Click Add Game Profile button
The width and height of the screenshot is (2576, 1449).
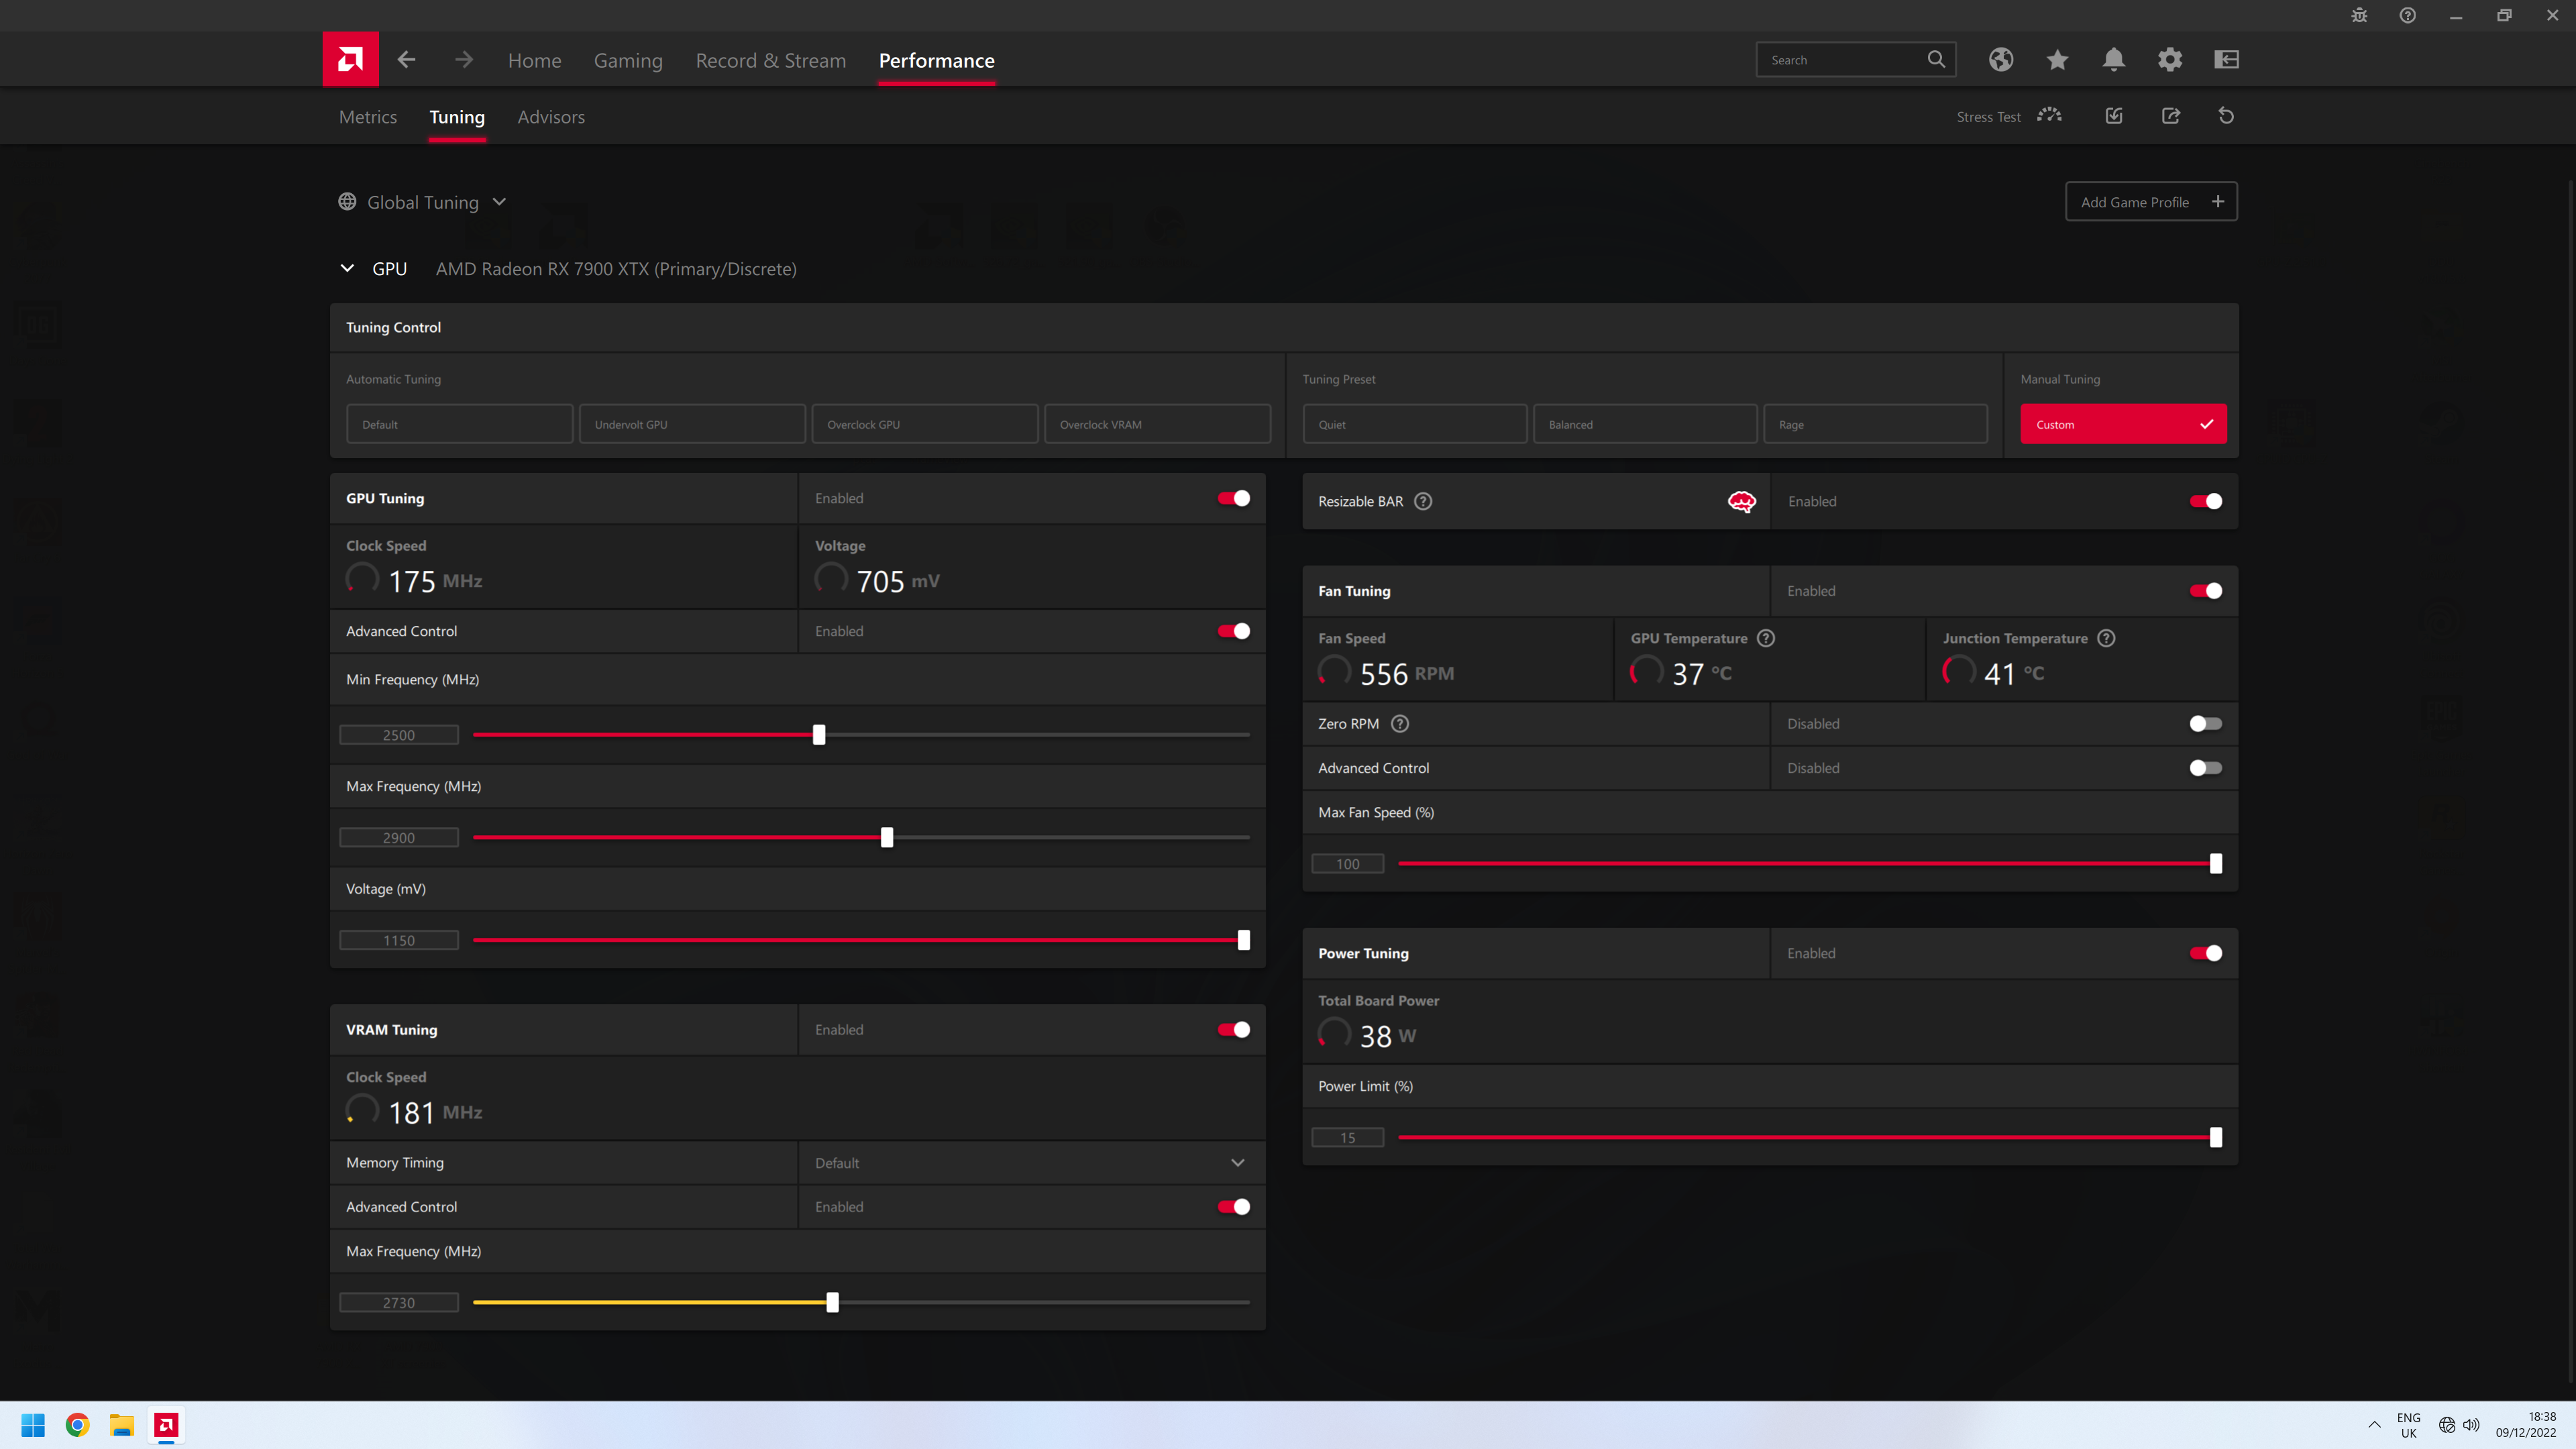point(2150,202)
